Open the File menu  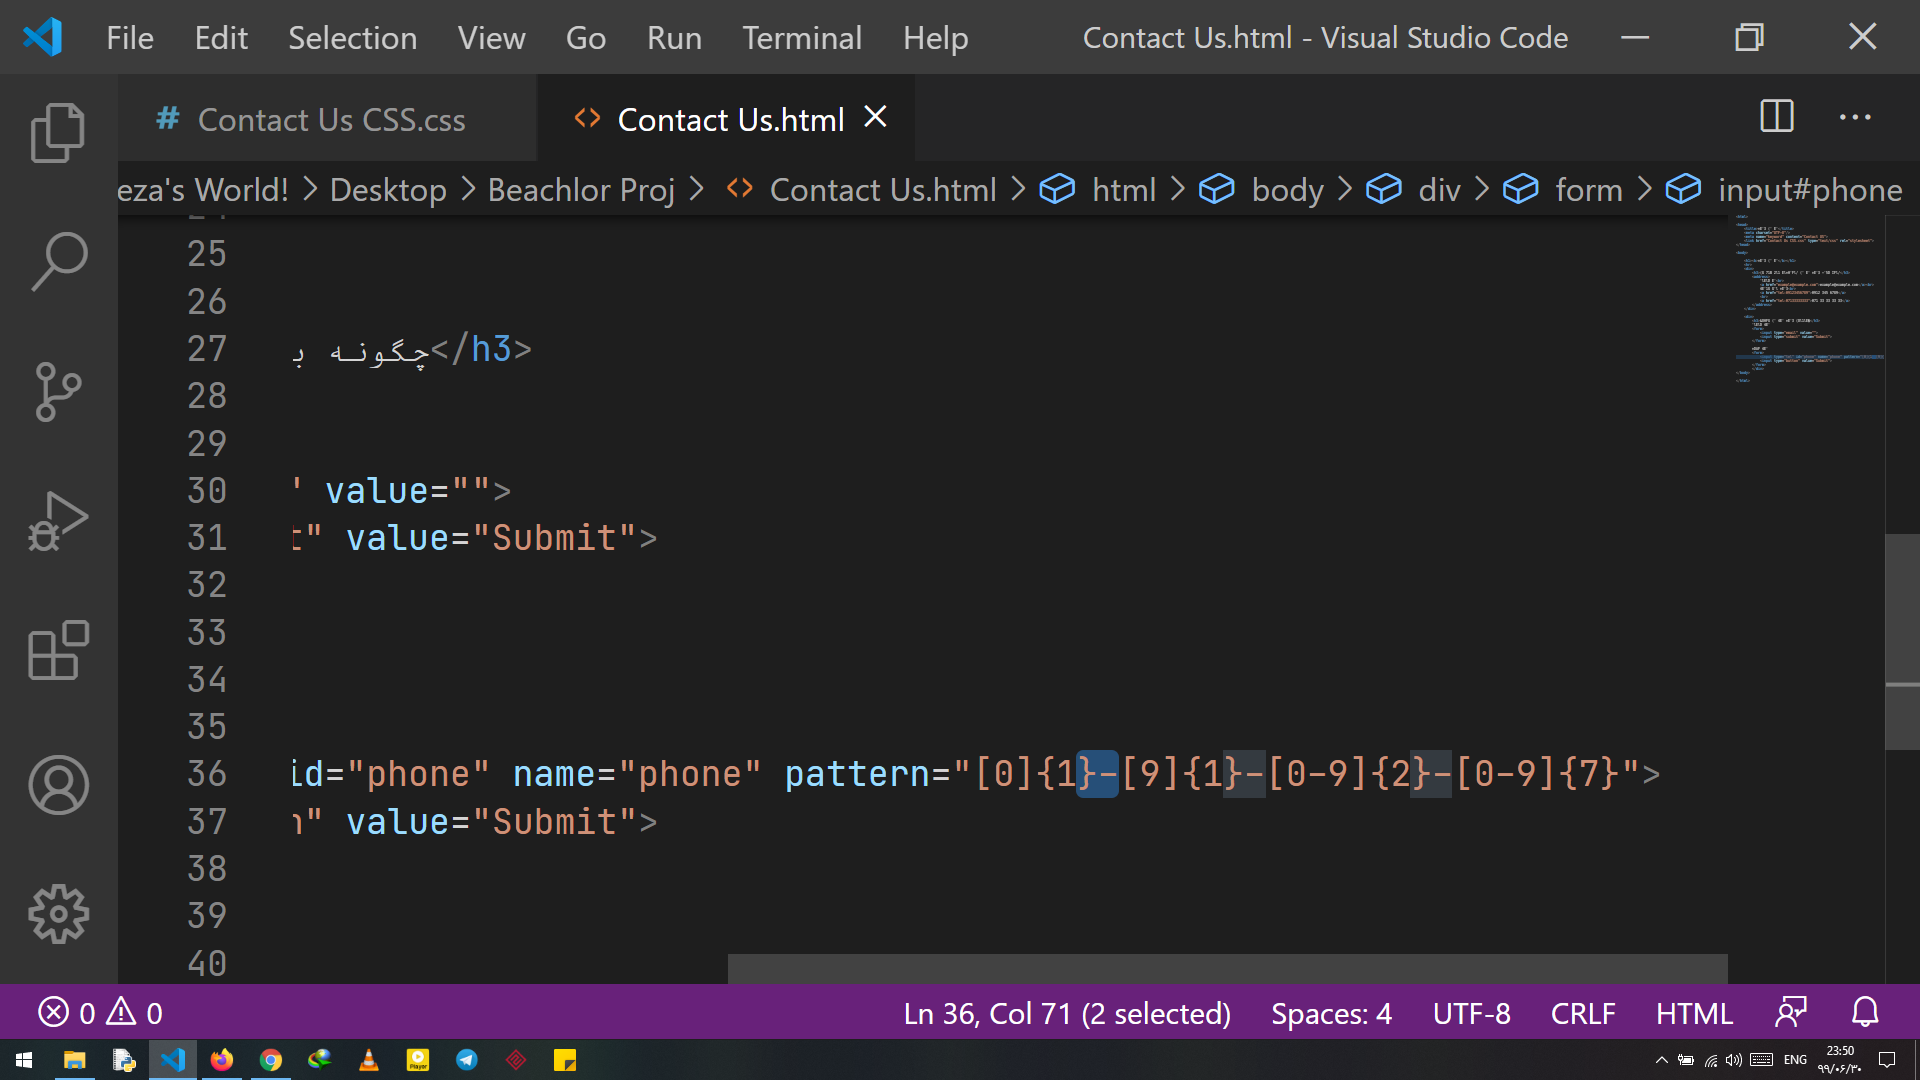[x=130, y=38]
